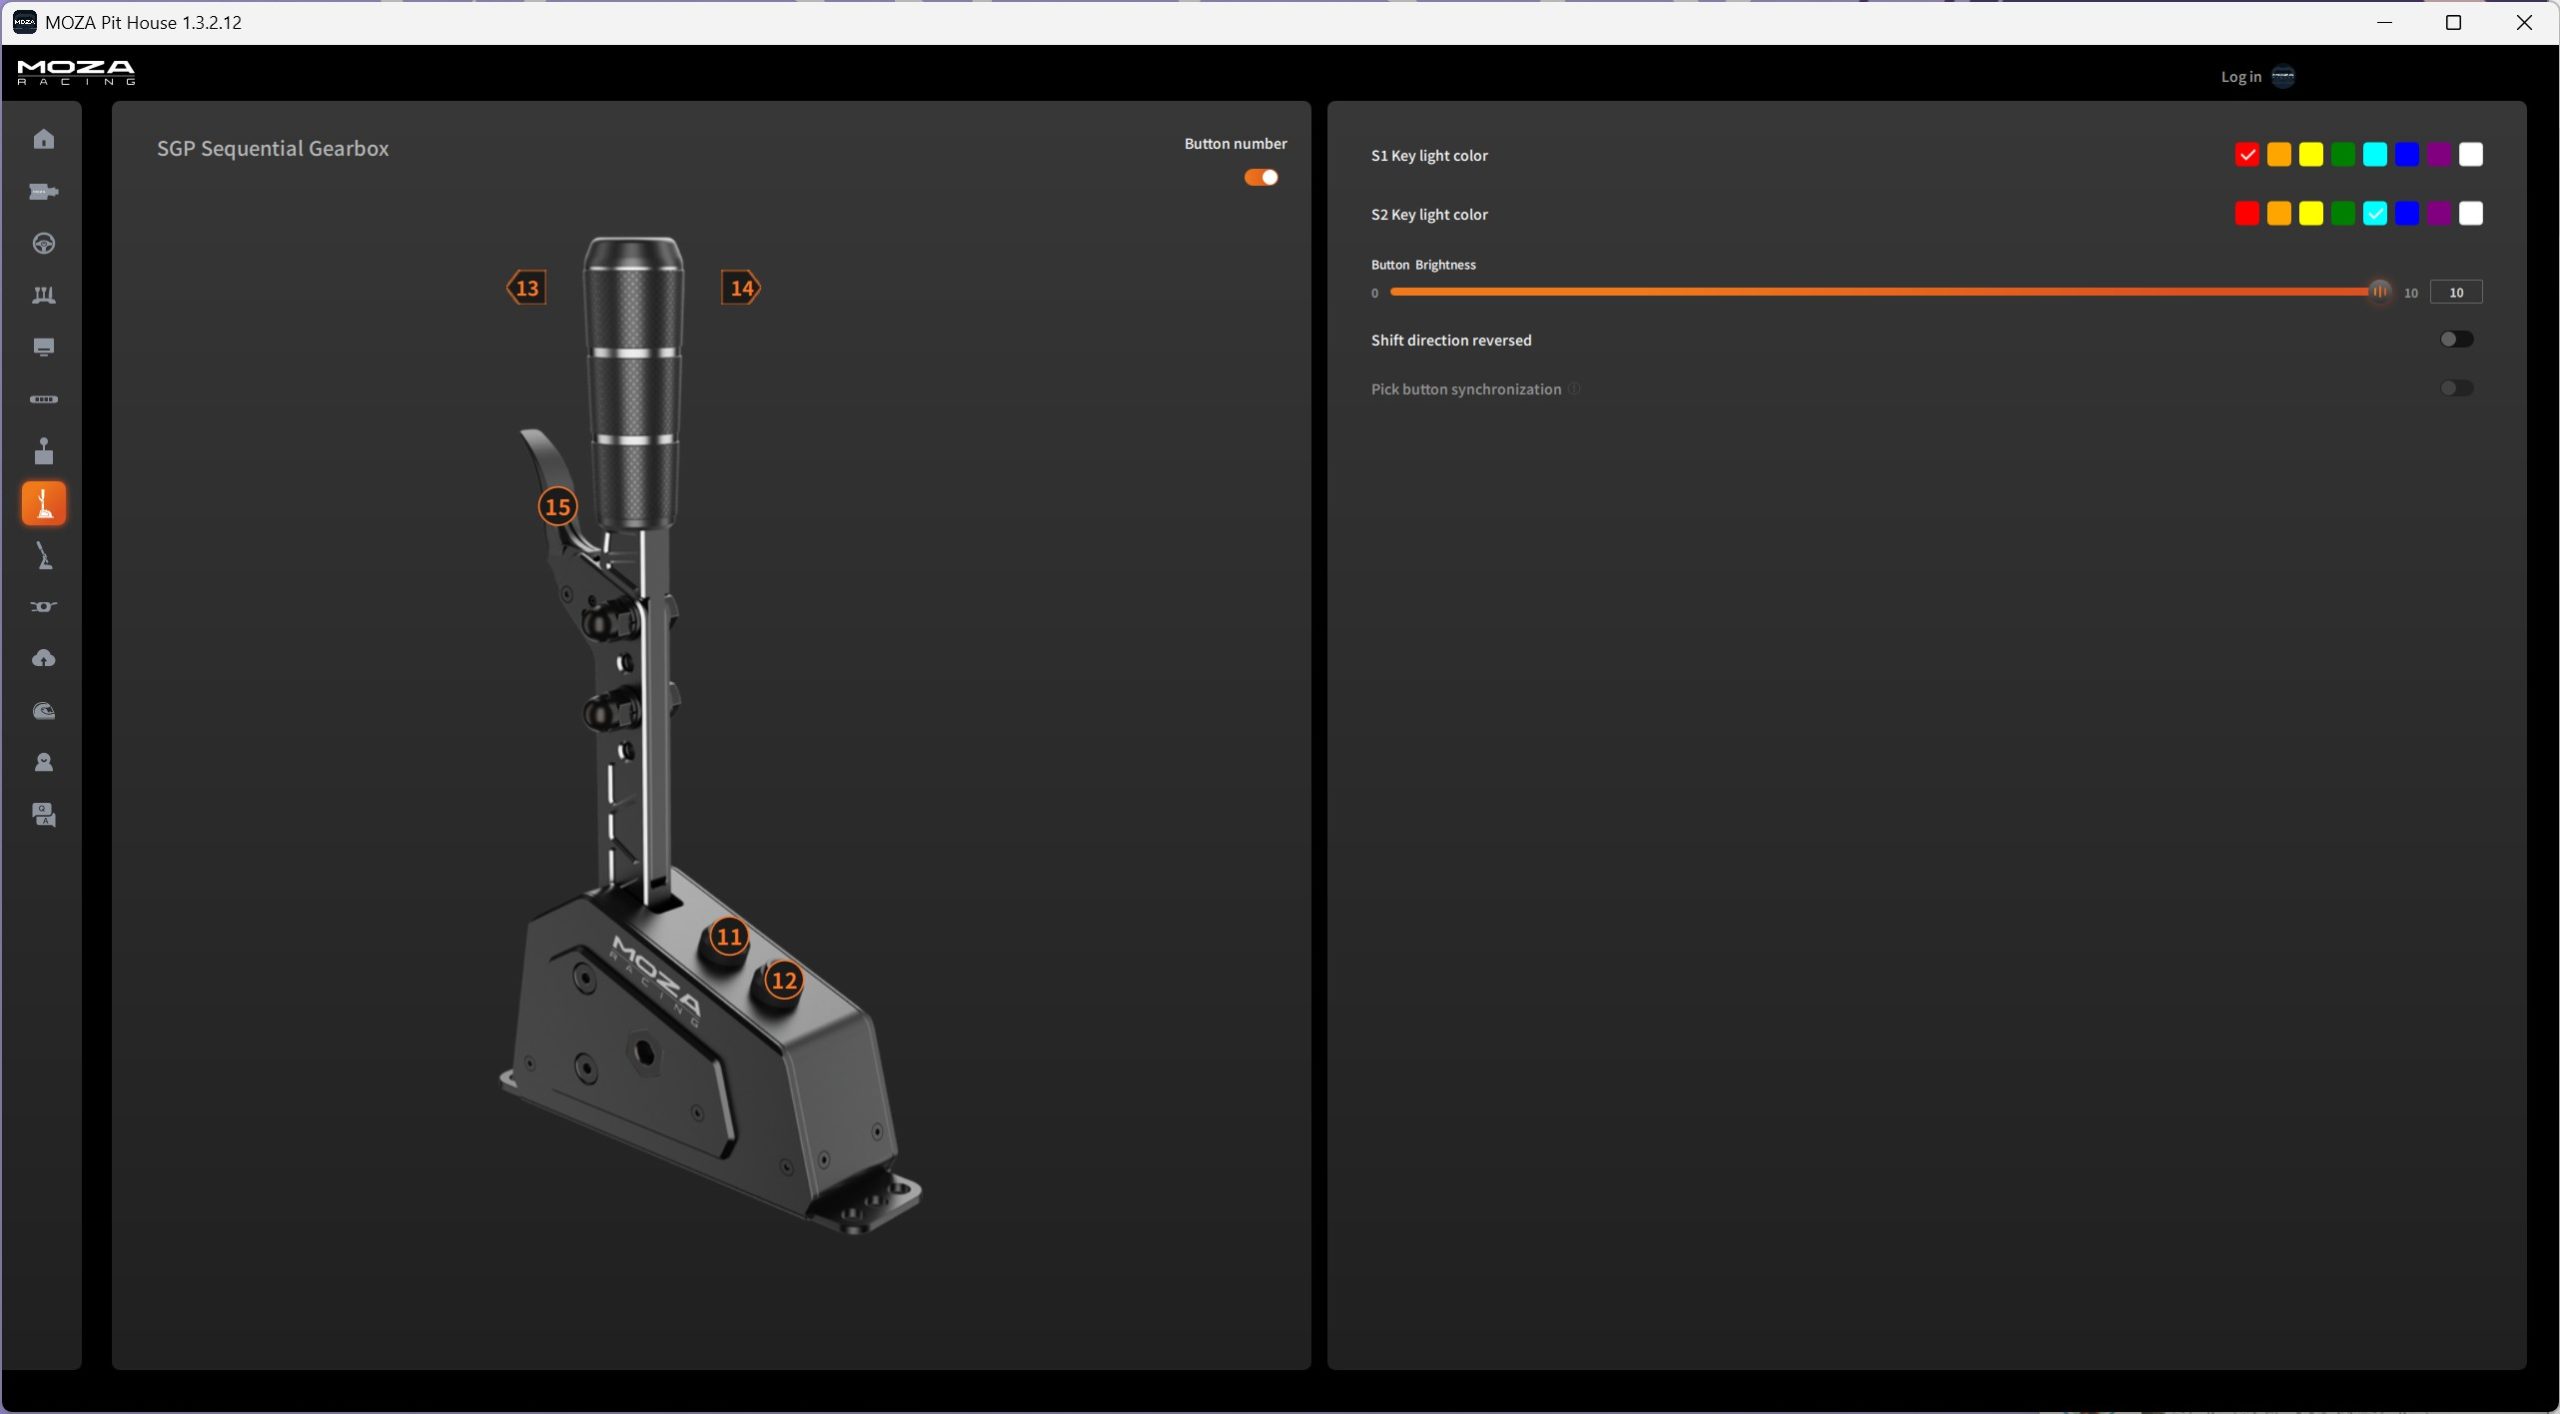
Task: Open the Q&A help icon
Action: (44, 815)
